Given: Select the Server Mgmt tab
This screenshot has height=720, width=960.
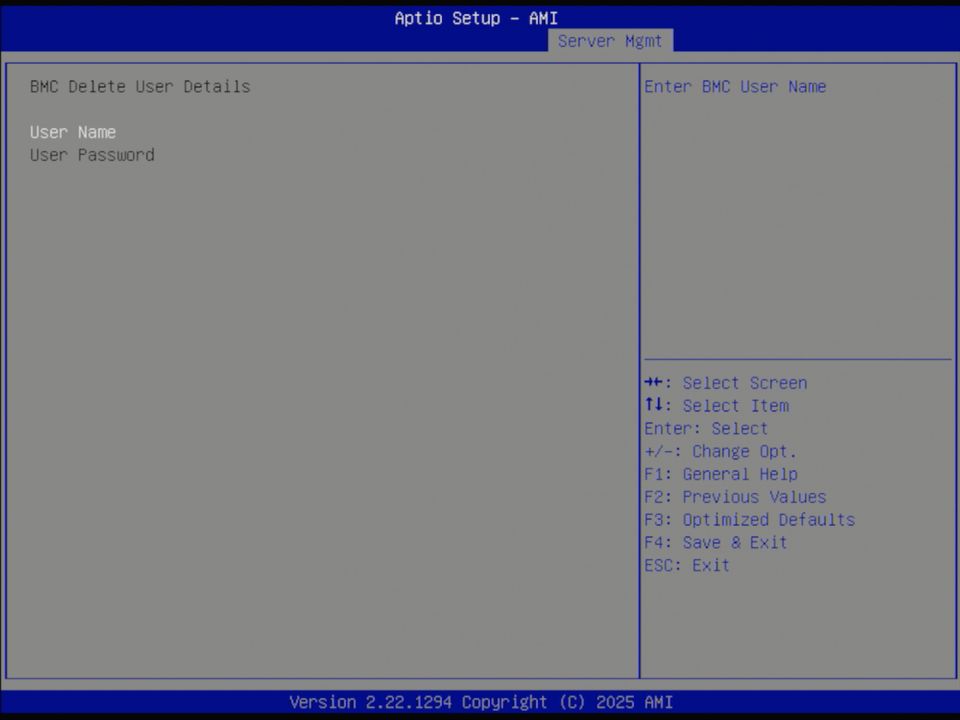Looking at the screenshot, I should point(610,41).
